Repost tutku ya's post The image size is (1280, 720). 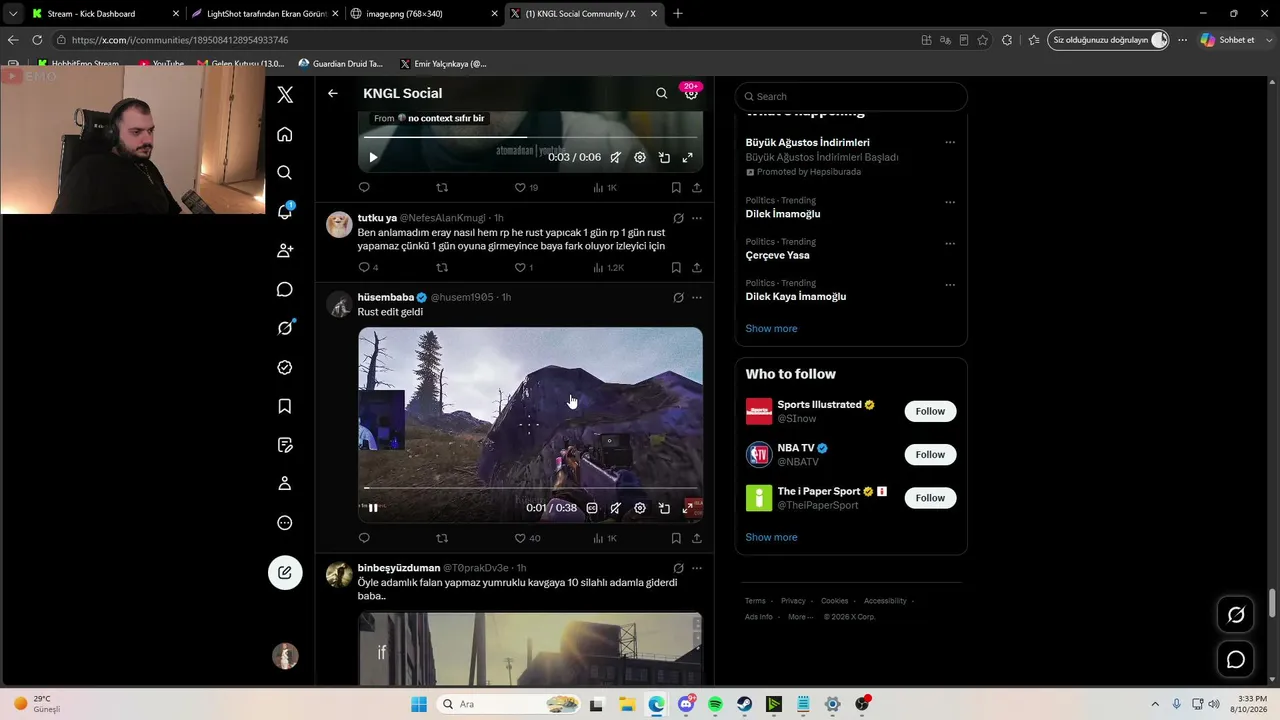pos(442,267)
